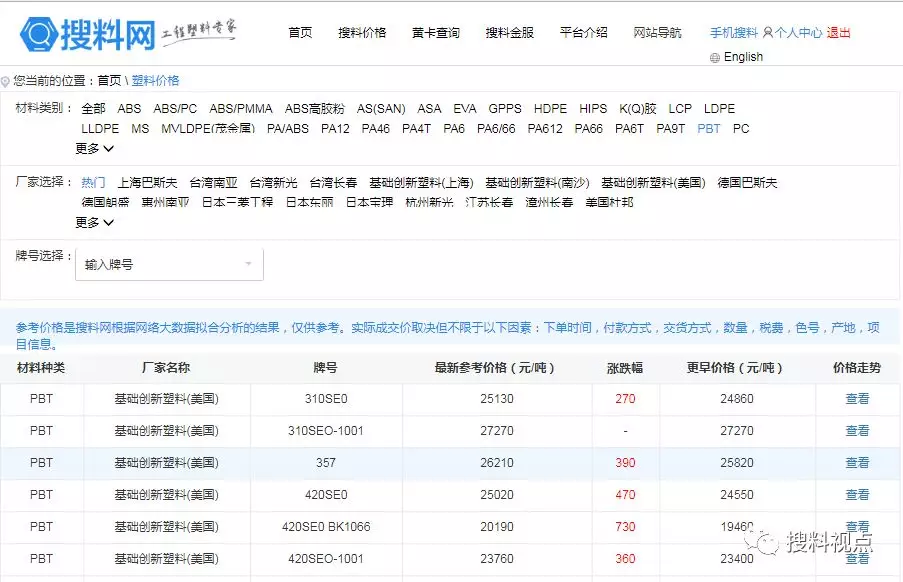View price trend for grade 357
This screenshot has height=582, width=903.
pos(857,463)
